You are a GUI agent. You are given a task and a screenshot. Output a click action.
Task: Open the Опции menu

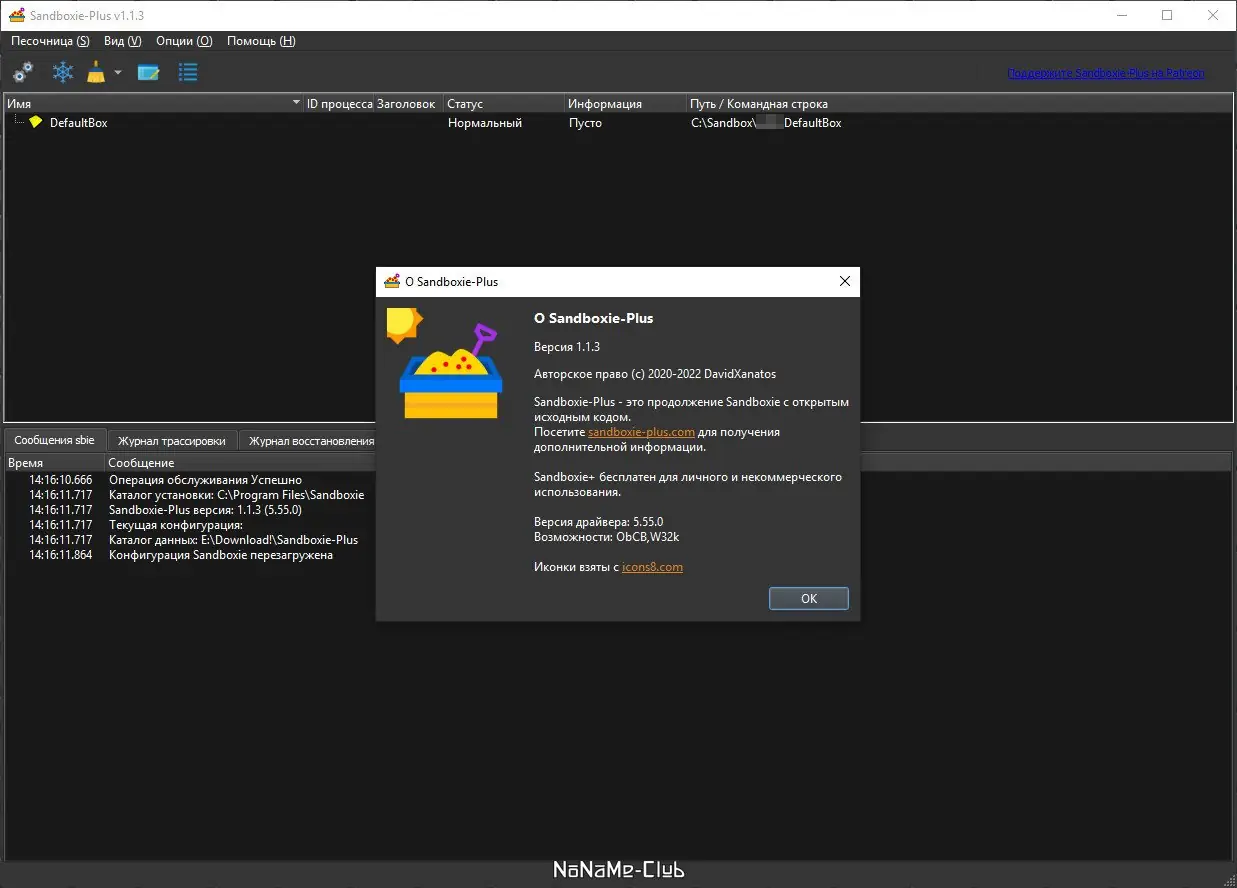pos(184,41)
